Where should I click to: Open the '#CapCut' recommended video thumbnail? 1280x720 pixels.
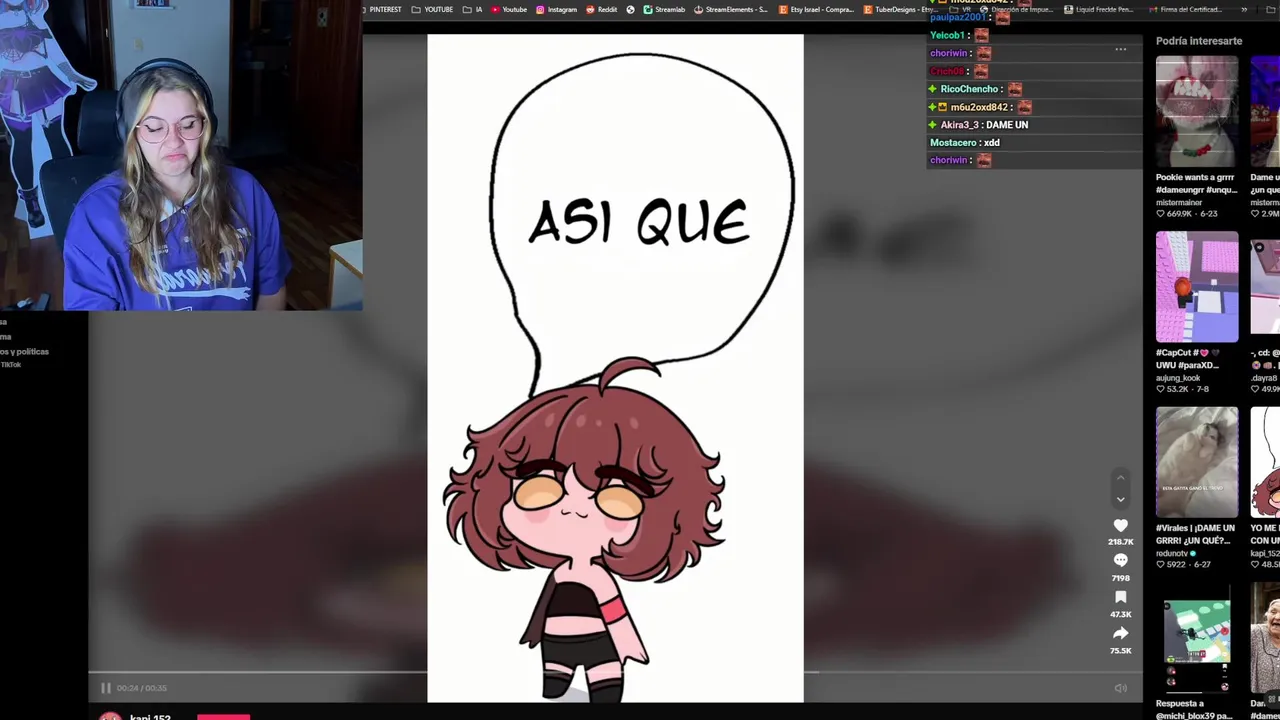(1196, 287)
